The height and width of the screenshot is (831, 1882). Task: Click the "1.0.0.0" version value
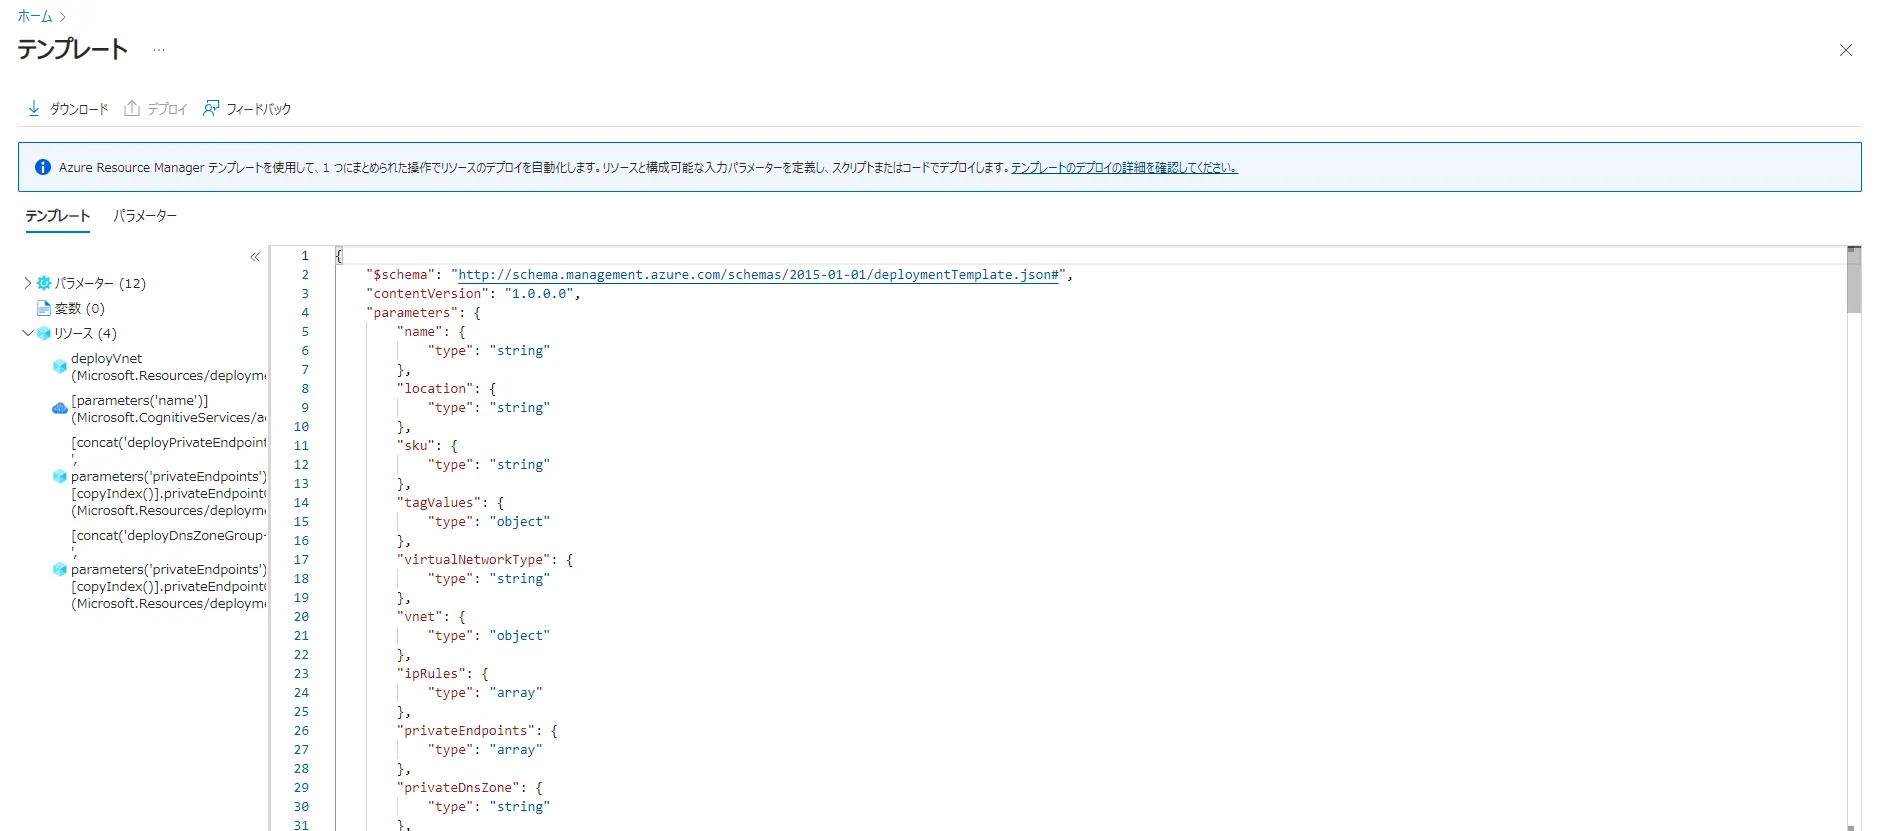coord(539,293)
